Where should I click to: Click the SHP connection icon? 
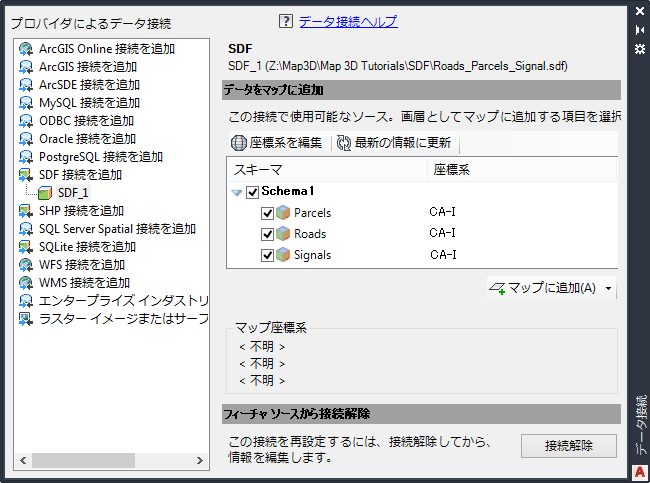coord(26,211)
